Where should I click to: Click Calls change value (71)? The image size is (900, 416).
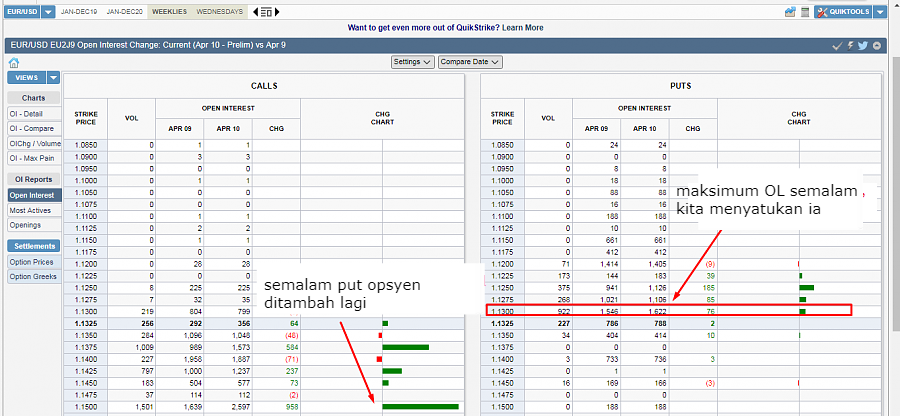pyautogui.click(x=291, y=359)
